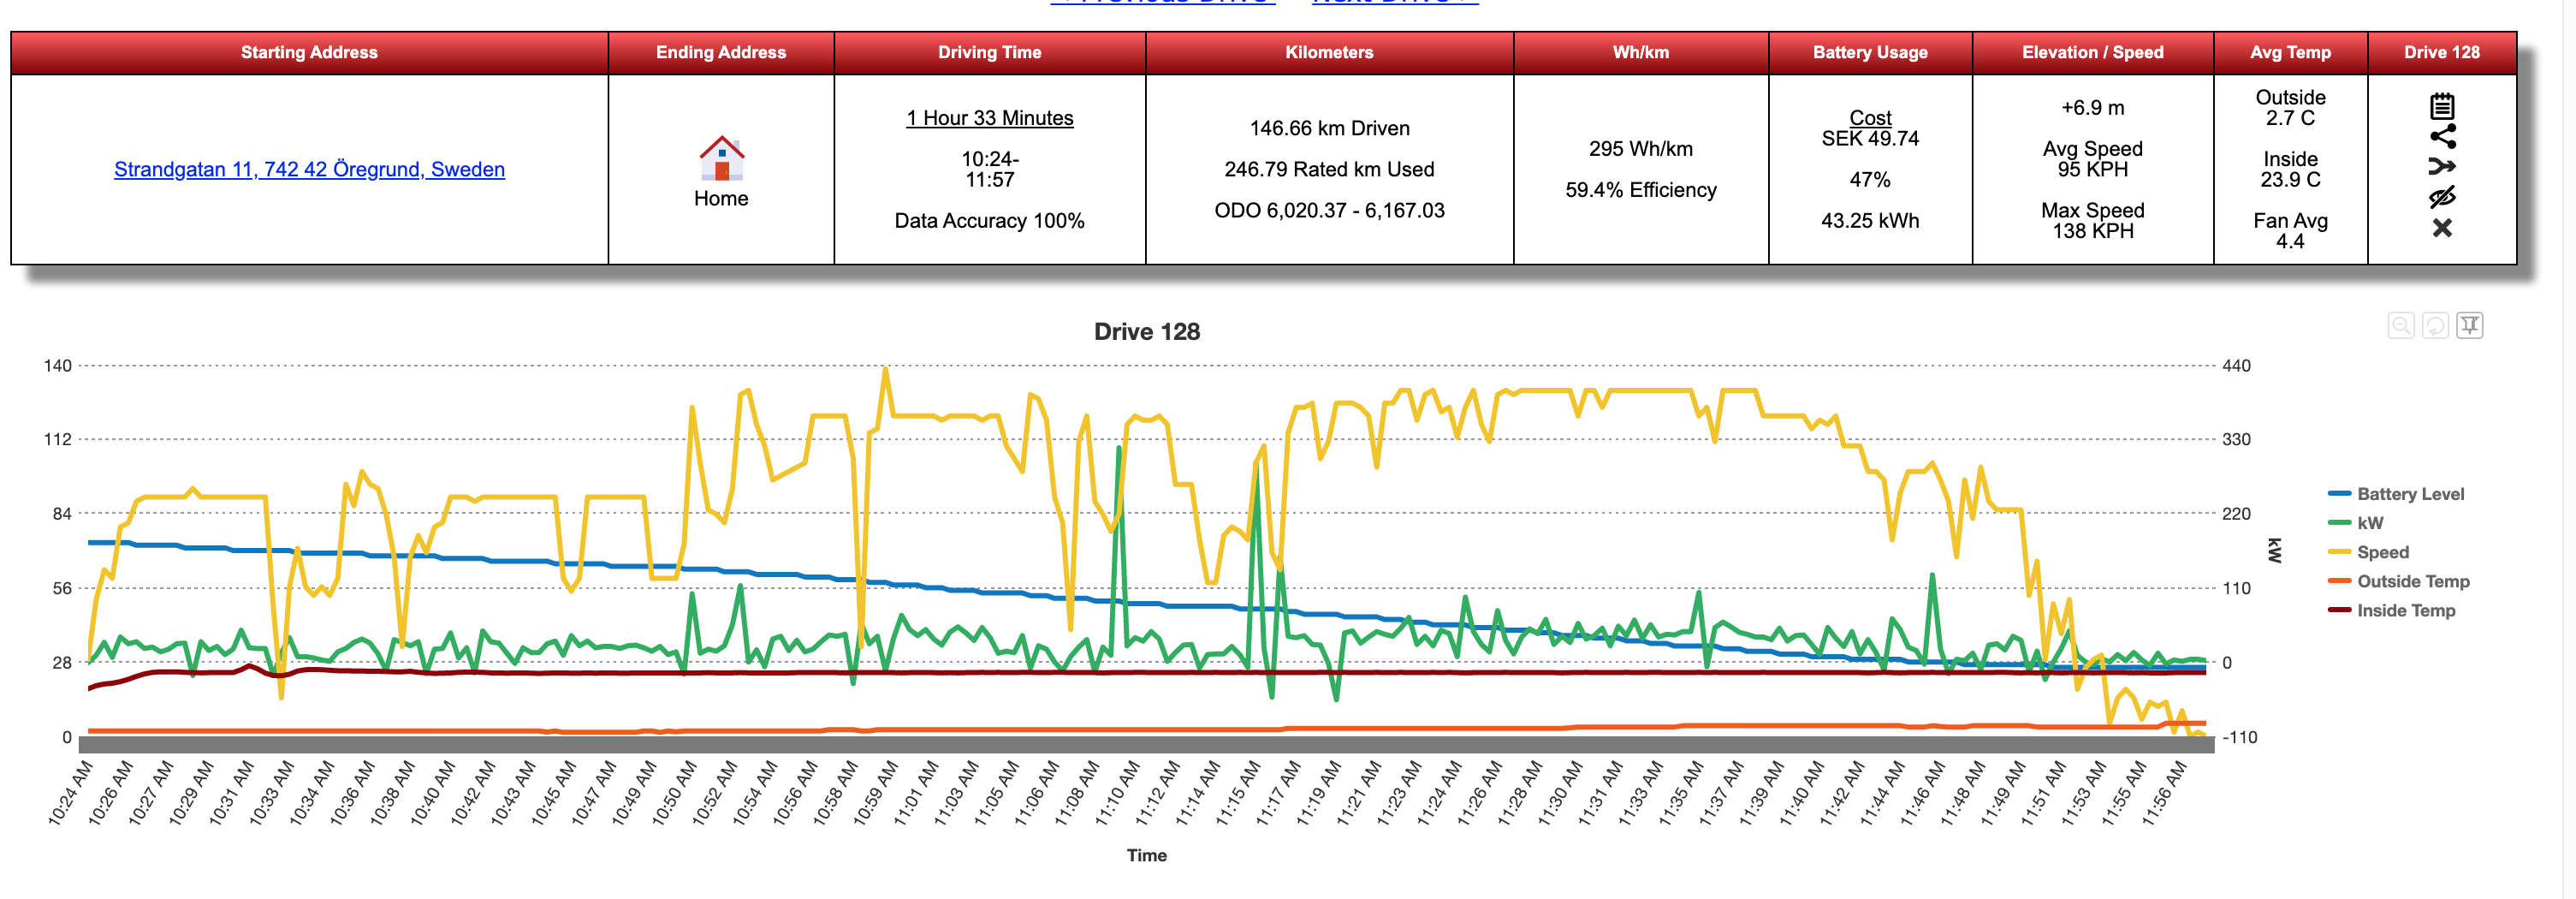Click the 59.4% Efficiency value
This screenshot has height=899, width=2576.
coord(1640,190)
